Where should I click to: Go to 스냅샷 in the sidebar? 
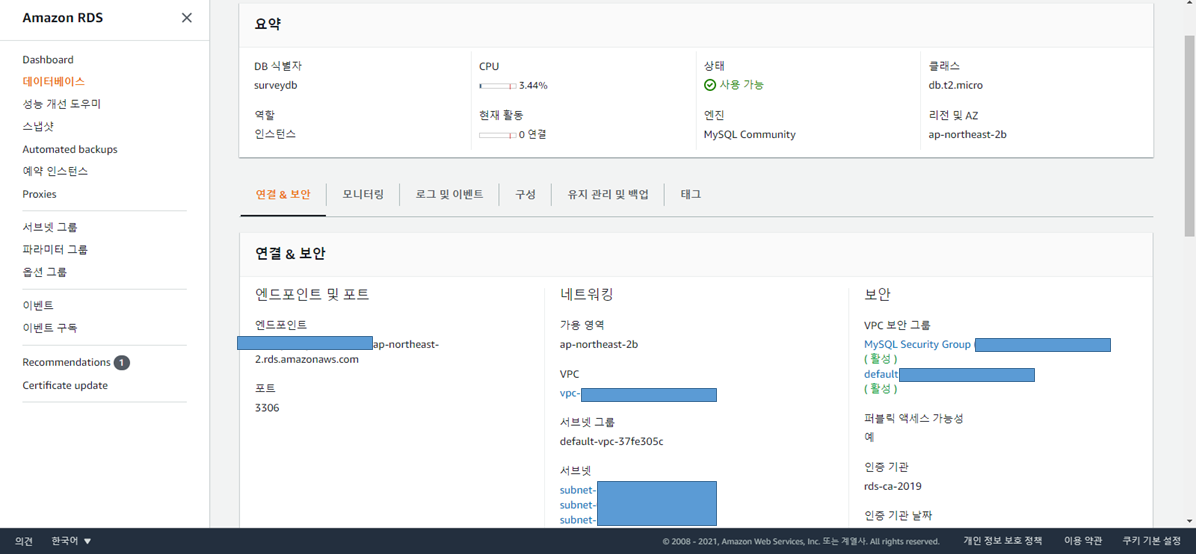pos(38,127)
